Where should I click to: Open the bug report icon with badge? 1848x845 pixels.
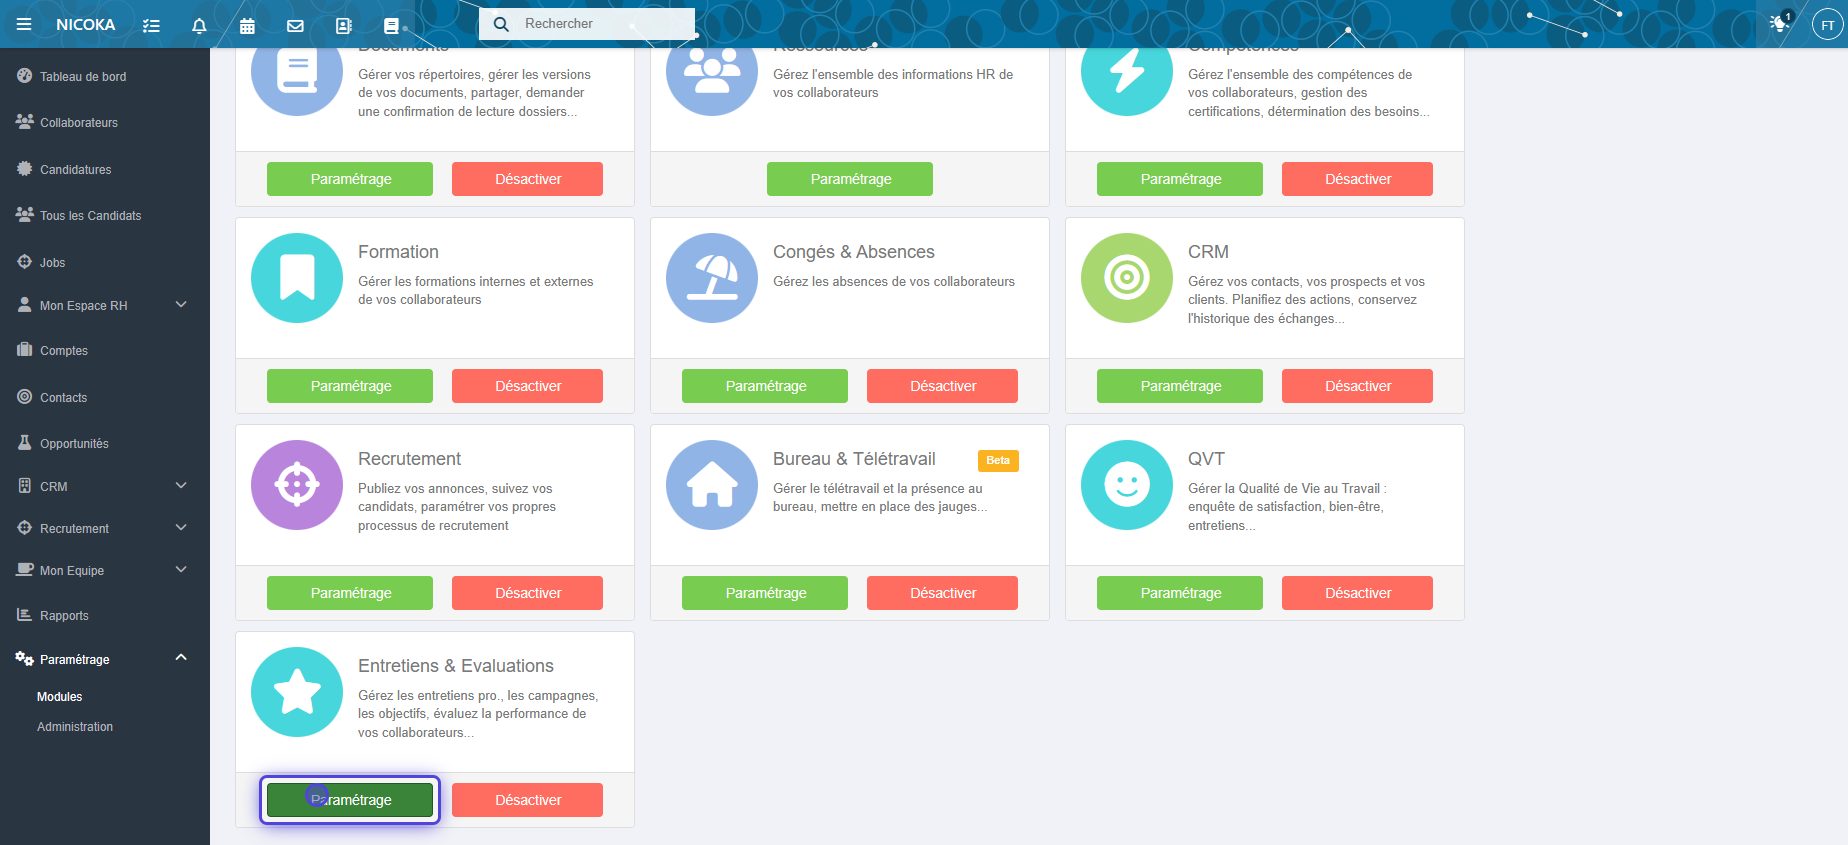coord(1780,23)
